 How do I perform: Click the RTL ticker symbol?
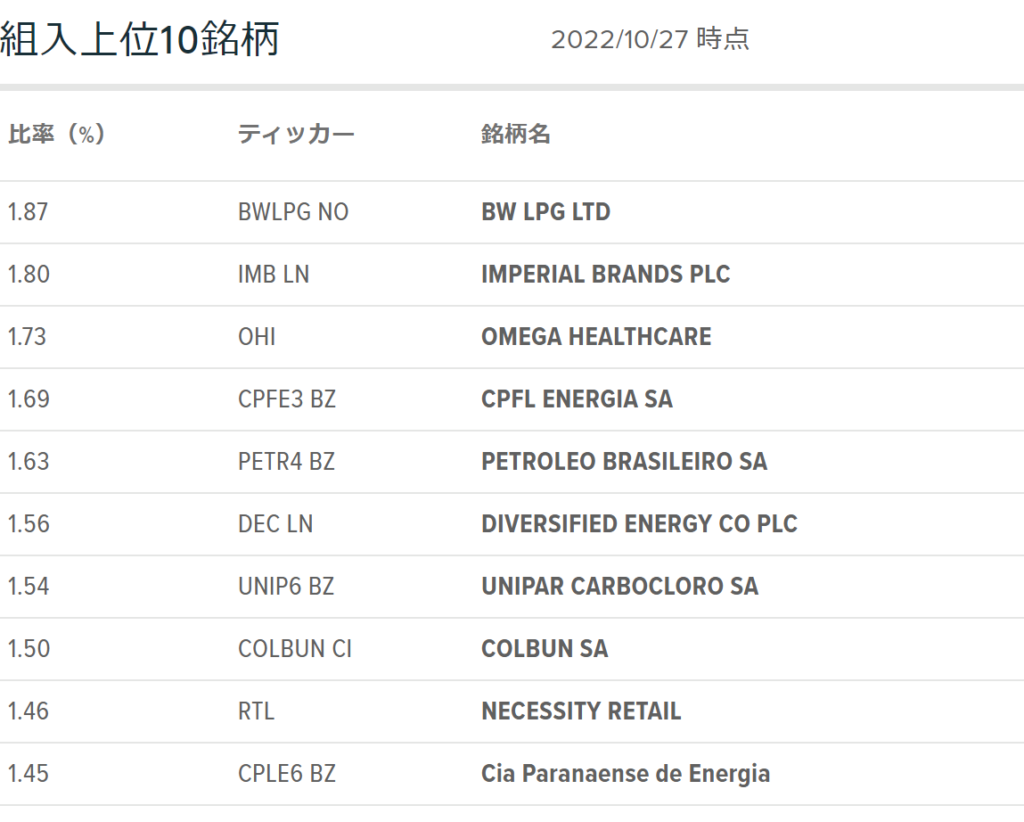pyautogui.click(x=256, y=711)
